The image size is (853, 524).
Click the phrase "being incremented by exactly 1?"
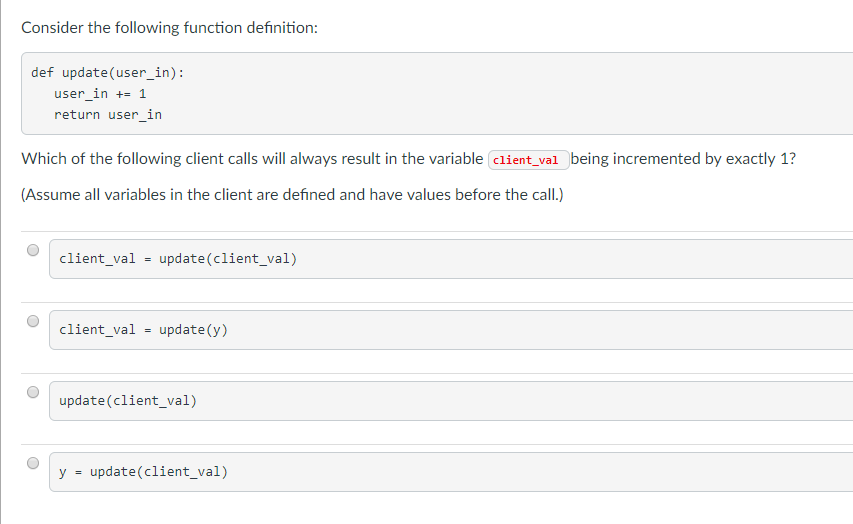point(684,159)
